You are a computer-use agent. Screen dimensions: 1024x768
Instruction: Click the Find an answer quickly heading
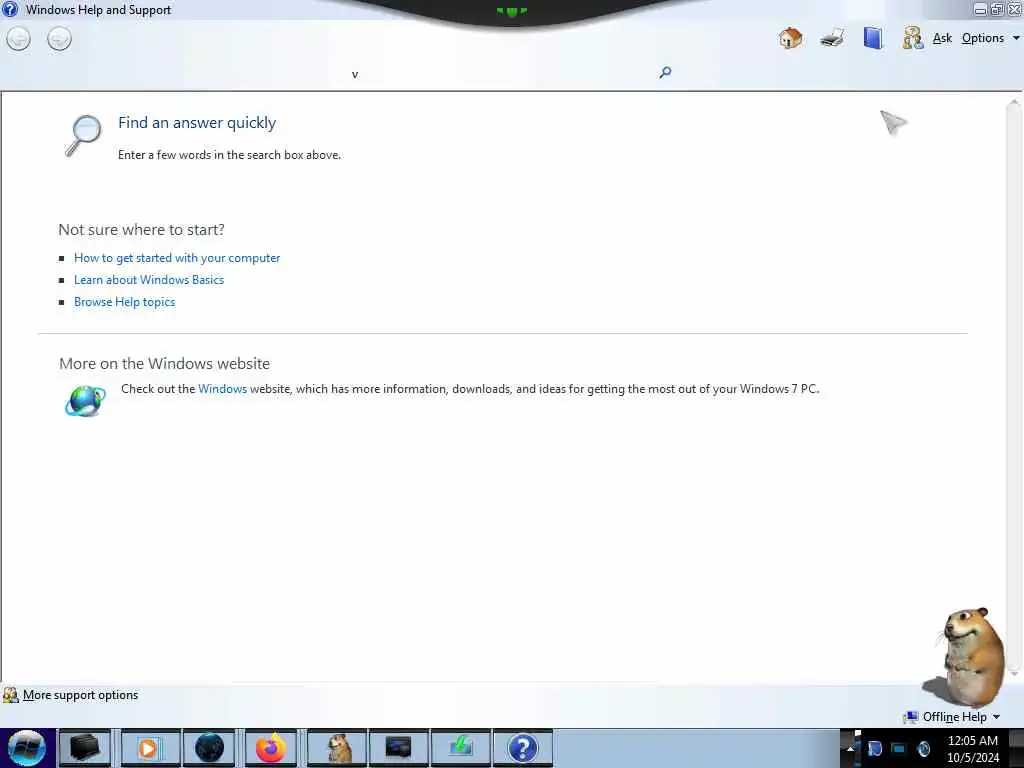[x=197, y=123]
